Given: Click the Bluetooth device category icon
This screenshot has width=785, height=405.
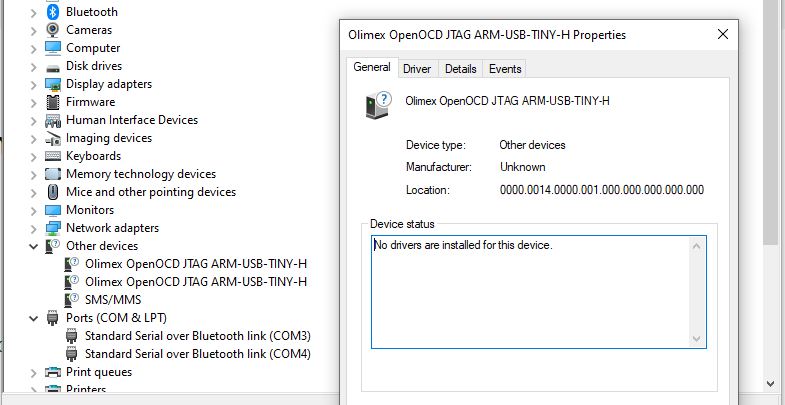Looking at the screenshot, I should pyautogui.click(x=53, y=12).
